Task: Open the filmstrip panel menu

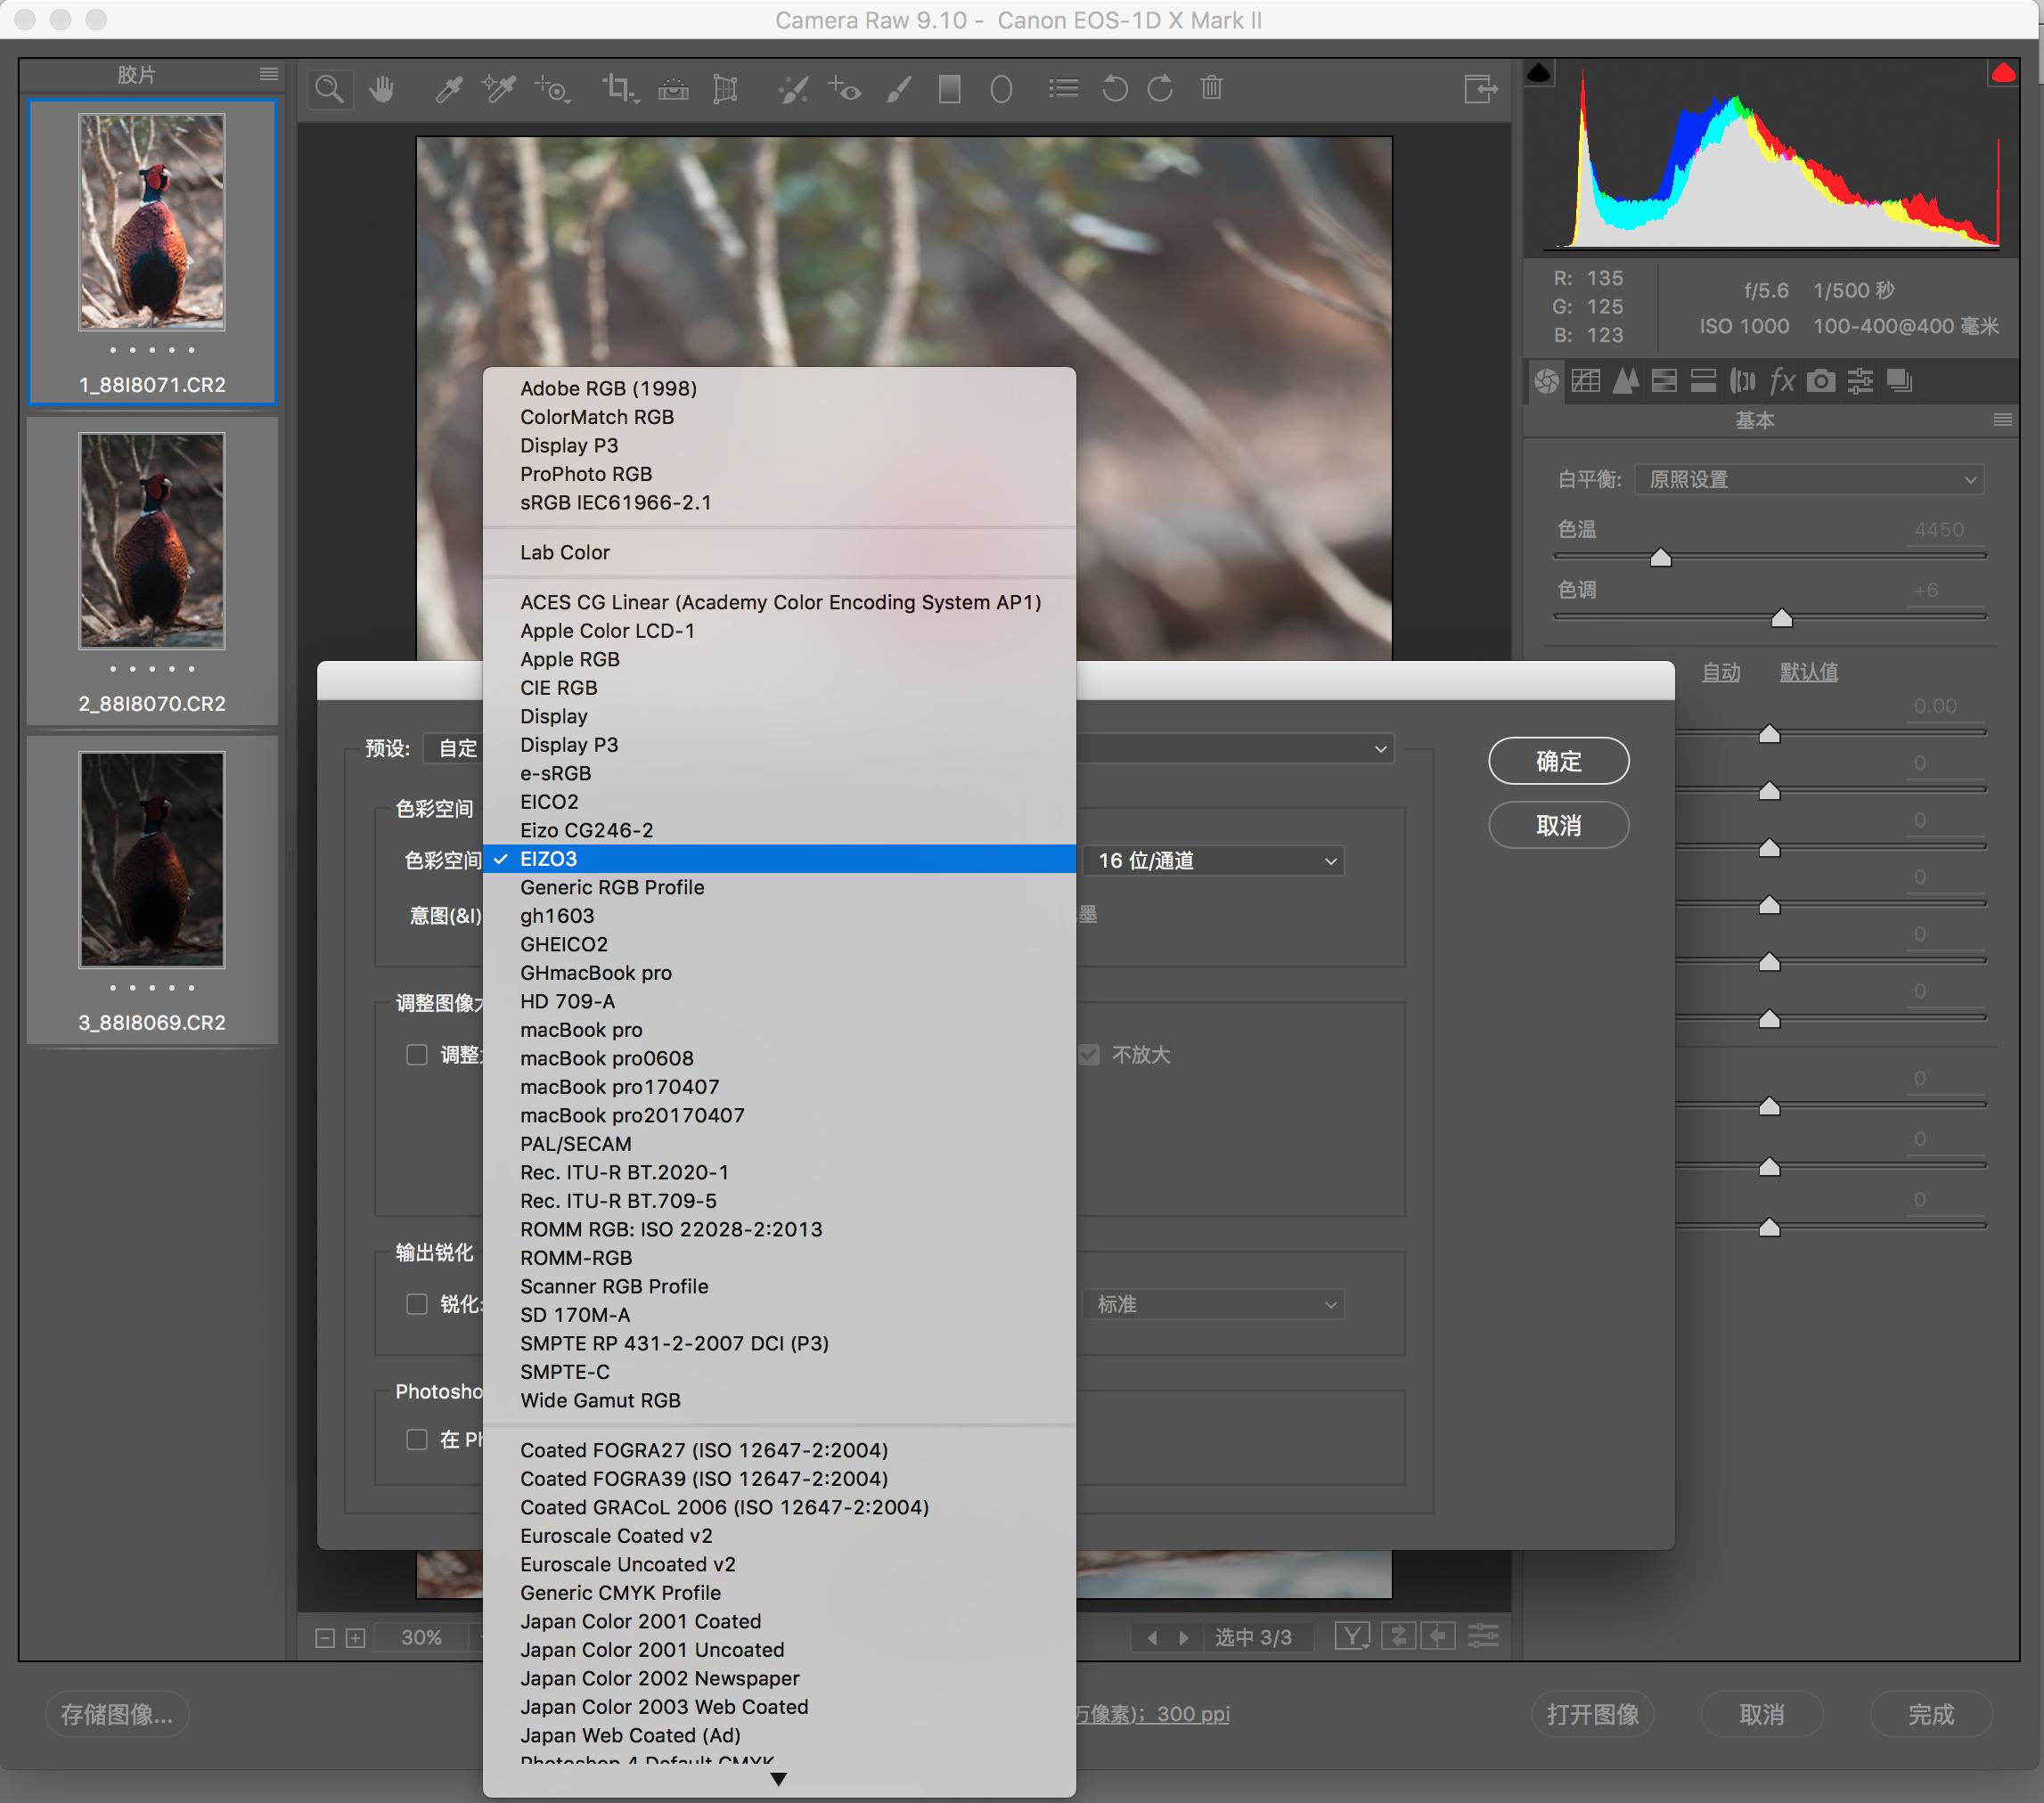Action: pos(268,74)
